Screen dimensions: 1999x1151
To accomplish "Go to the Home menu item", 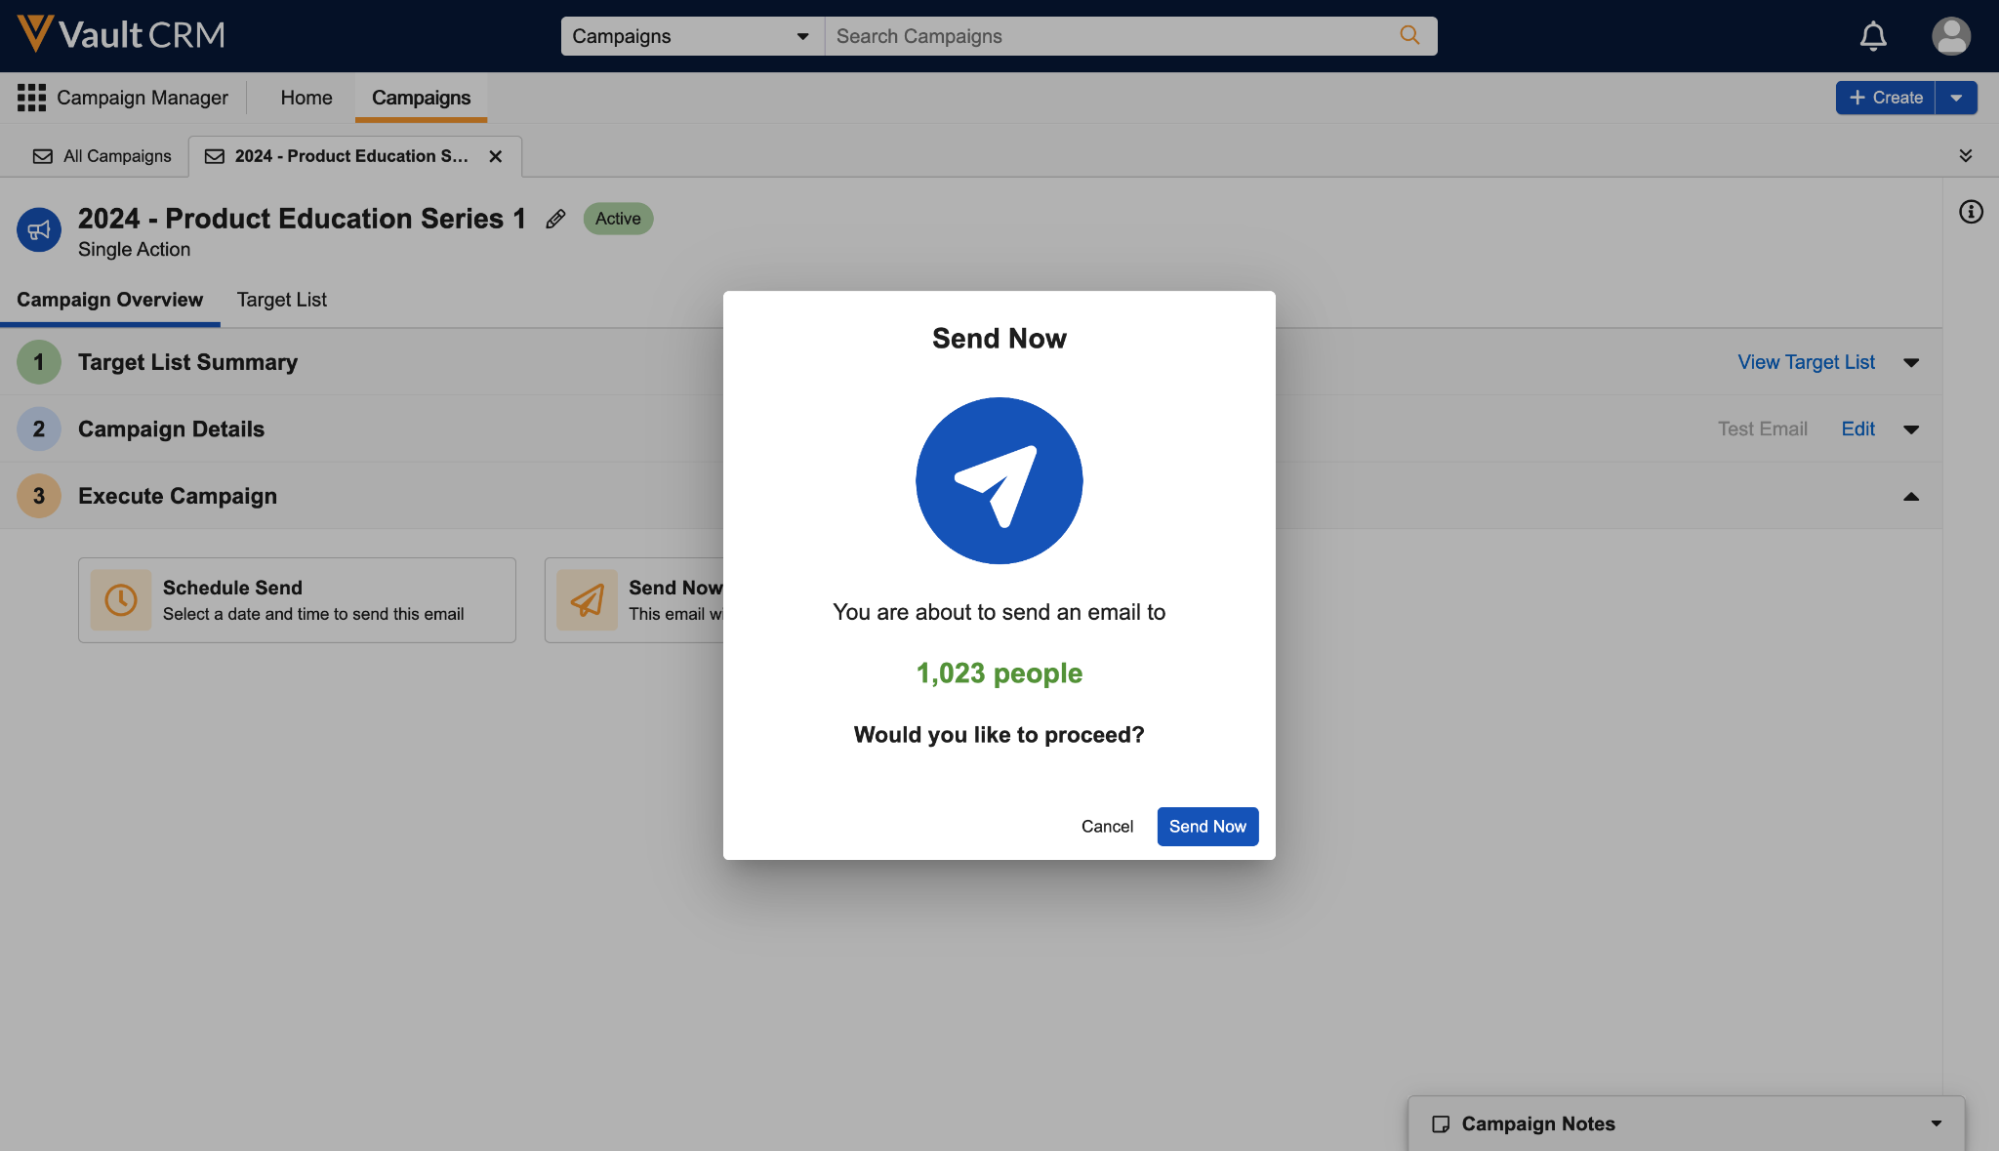I will 306,98.
